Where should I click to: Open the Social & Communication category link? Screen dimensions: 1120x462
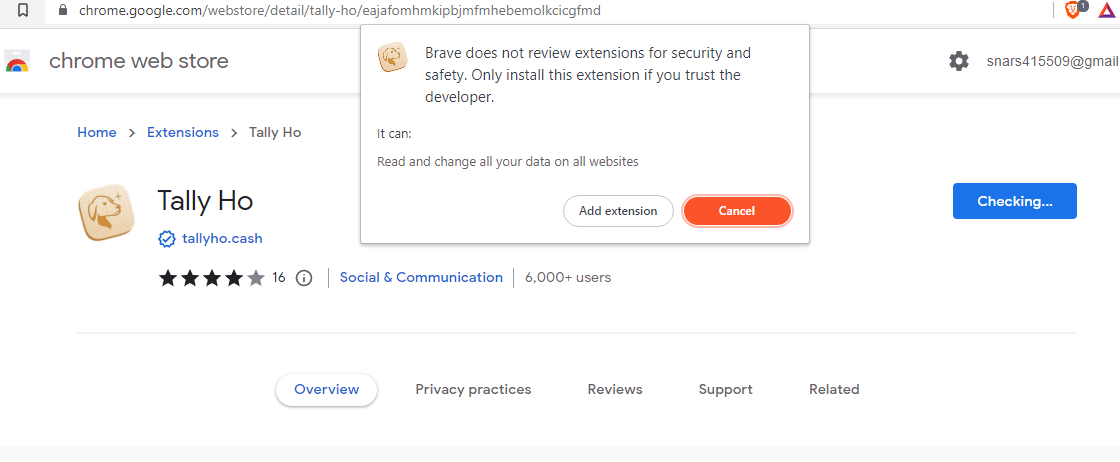[421, 278]
